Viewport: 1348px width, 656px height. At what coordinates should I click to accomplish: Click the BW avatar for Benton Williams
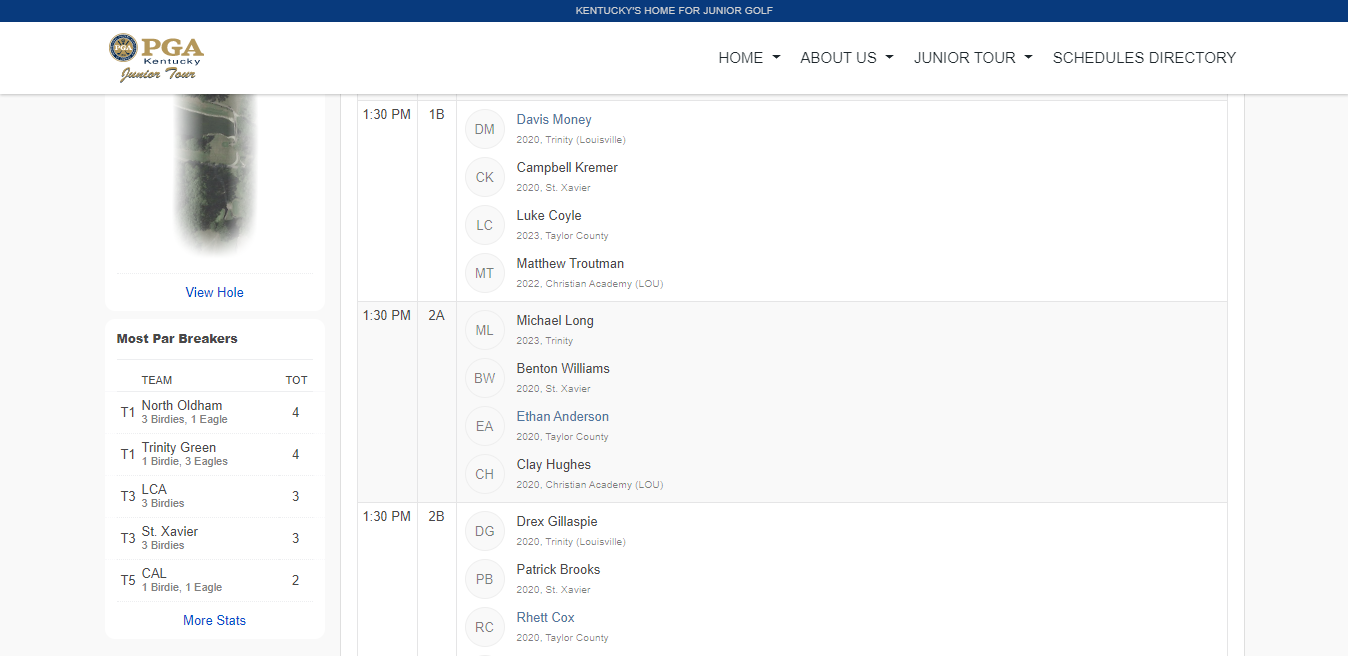[x=485, y=378]
